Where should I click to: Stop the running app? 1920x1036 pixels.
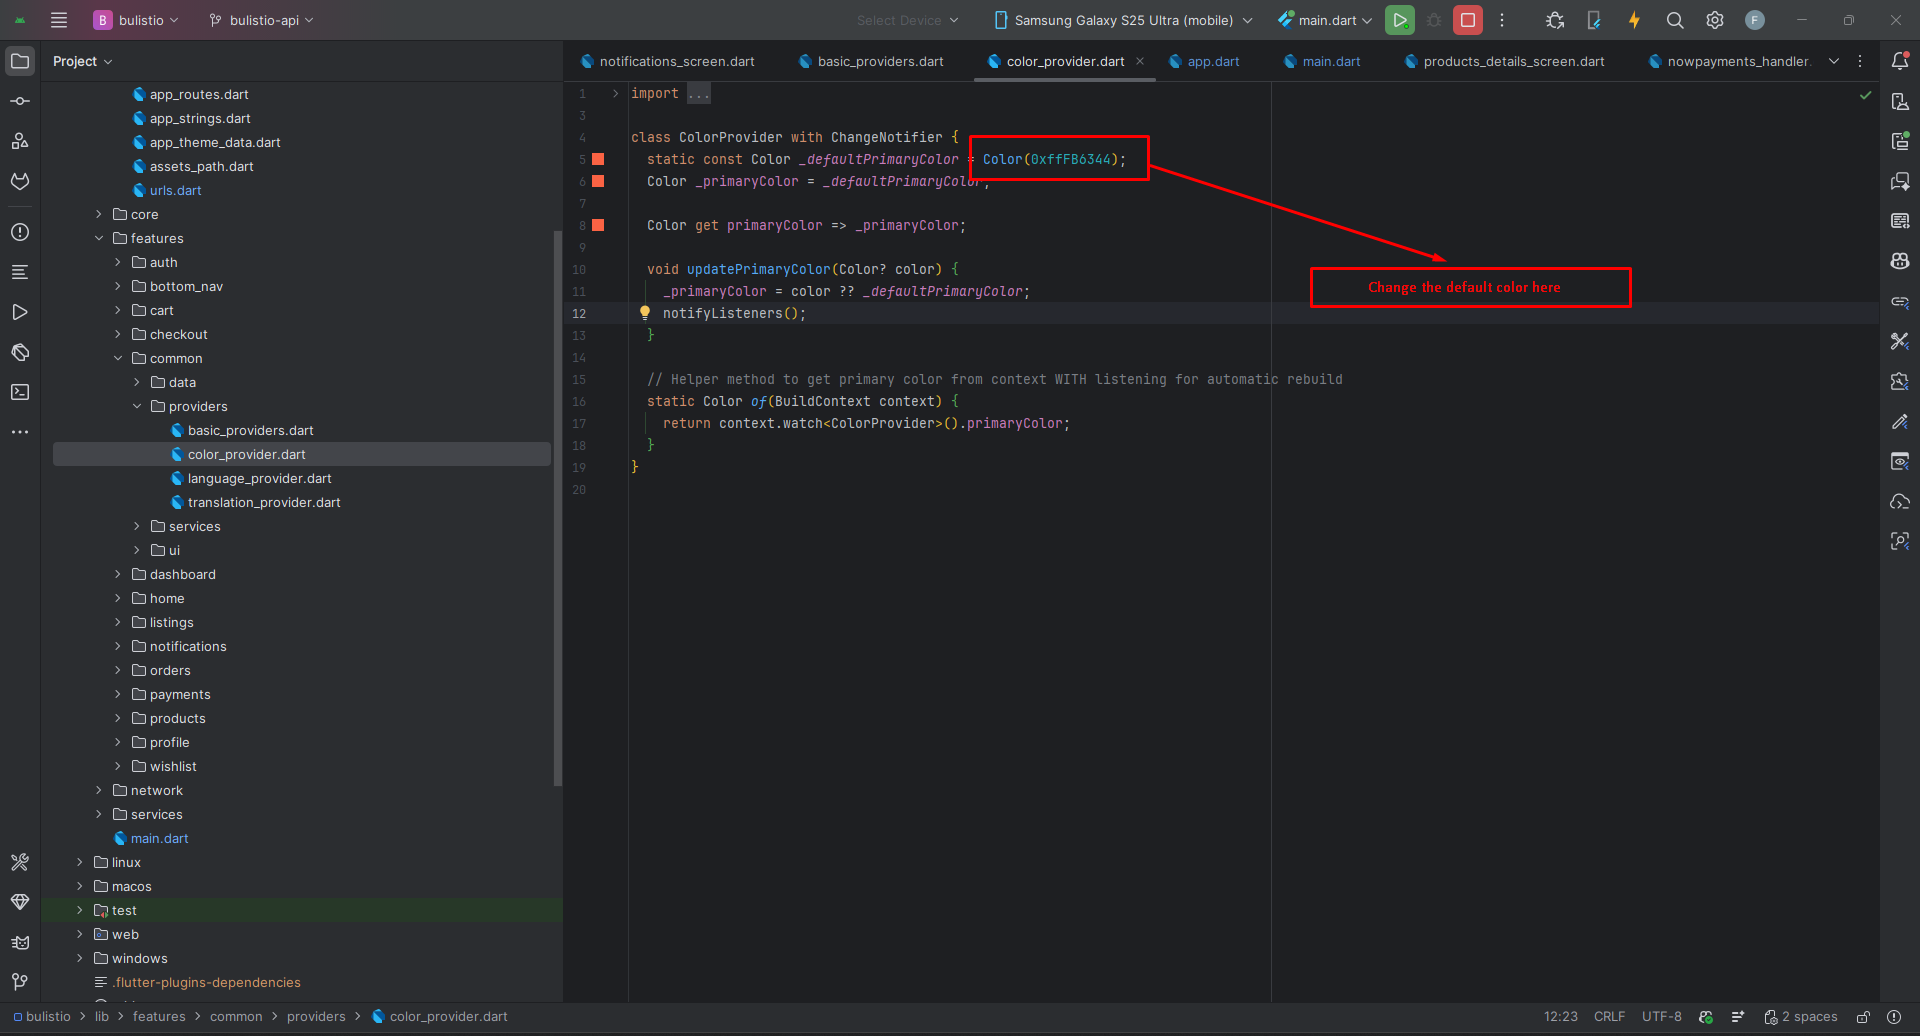(x=1468, y=20)
